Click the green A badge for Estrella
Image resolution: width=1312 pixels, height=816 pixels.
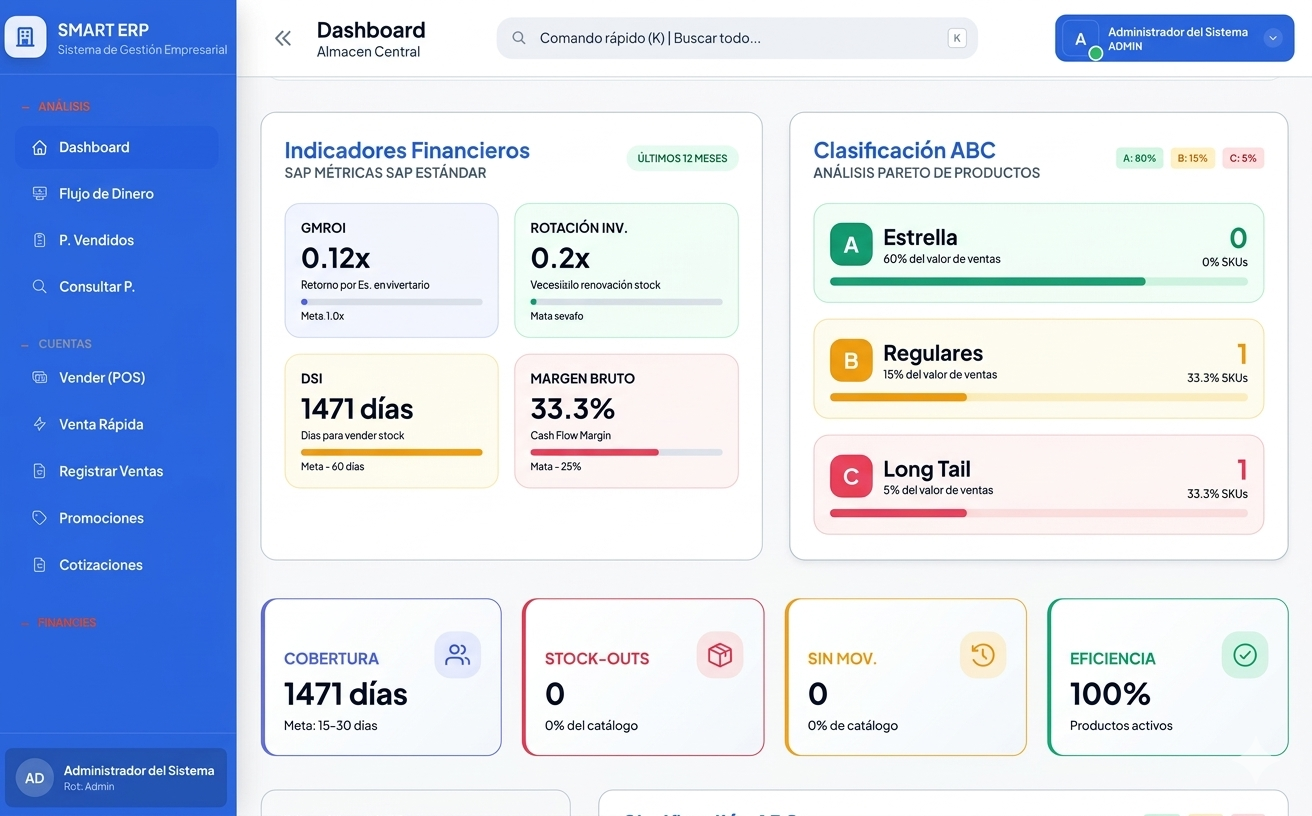tap(851, 245)
